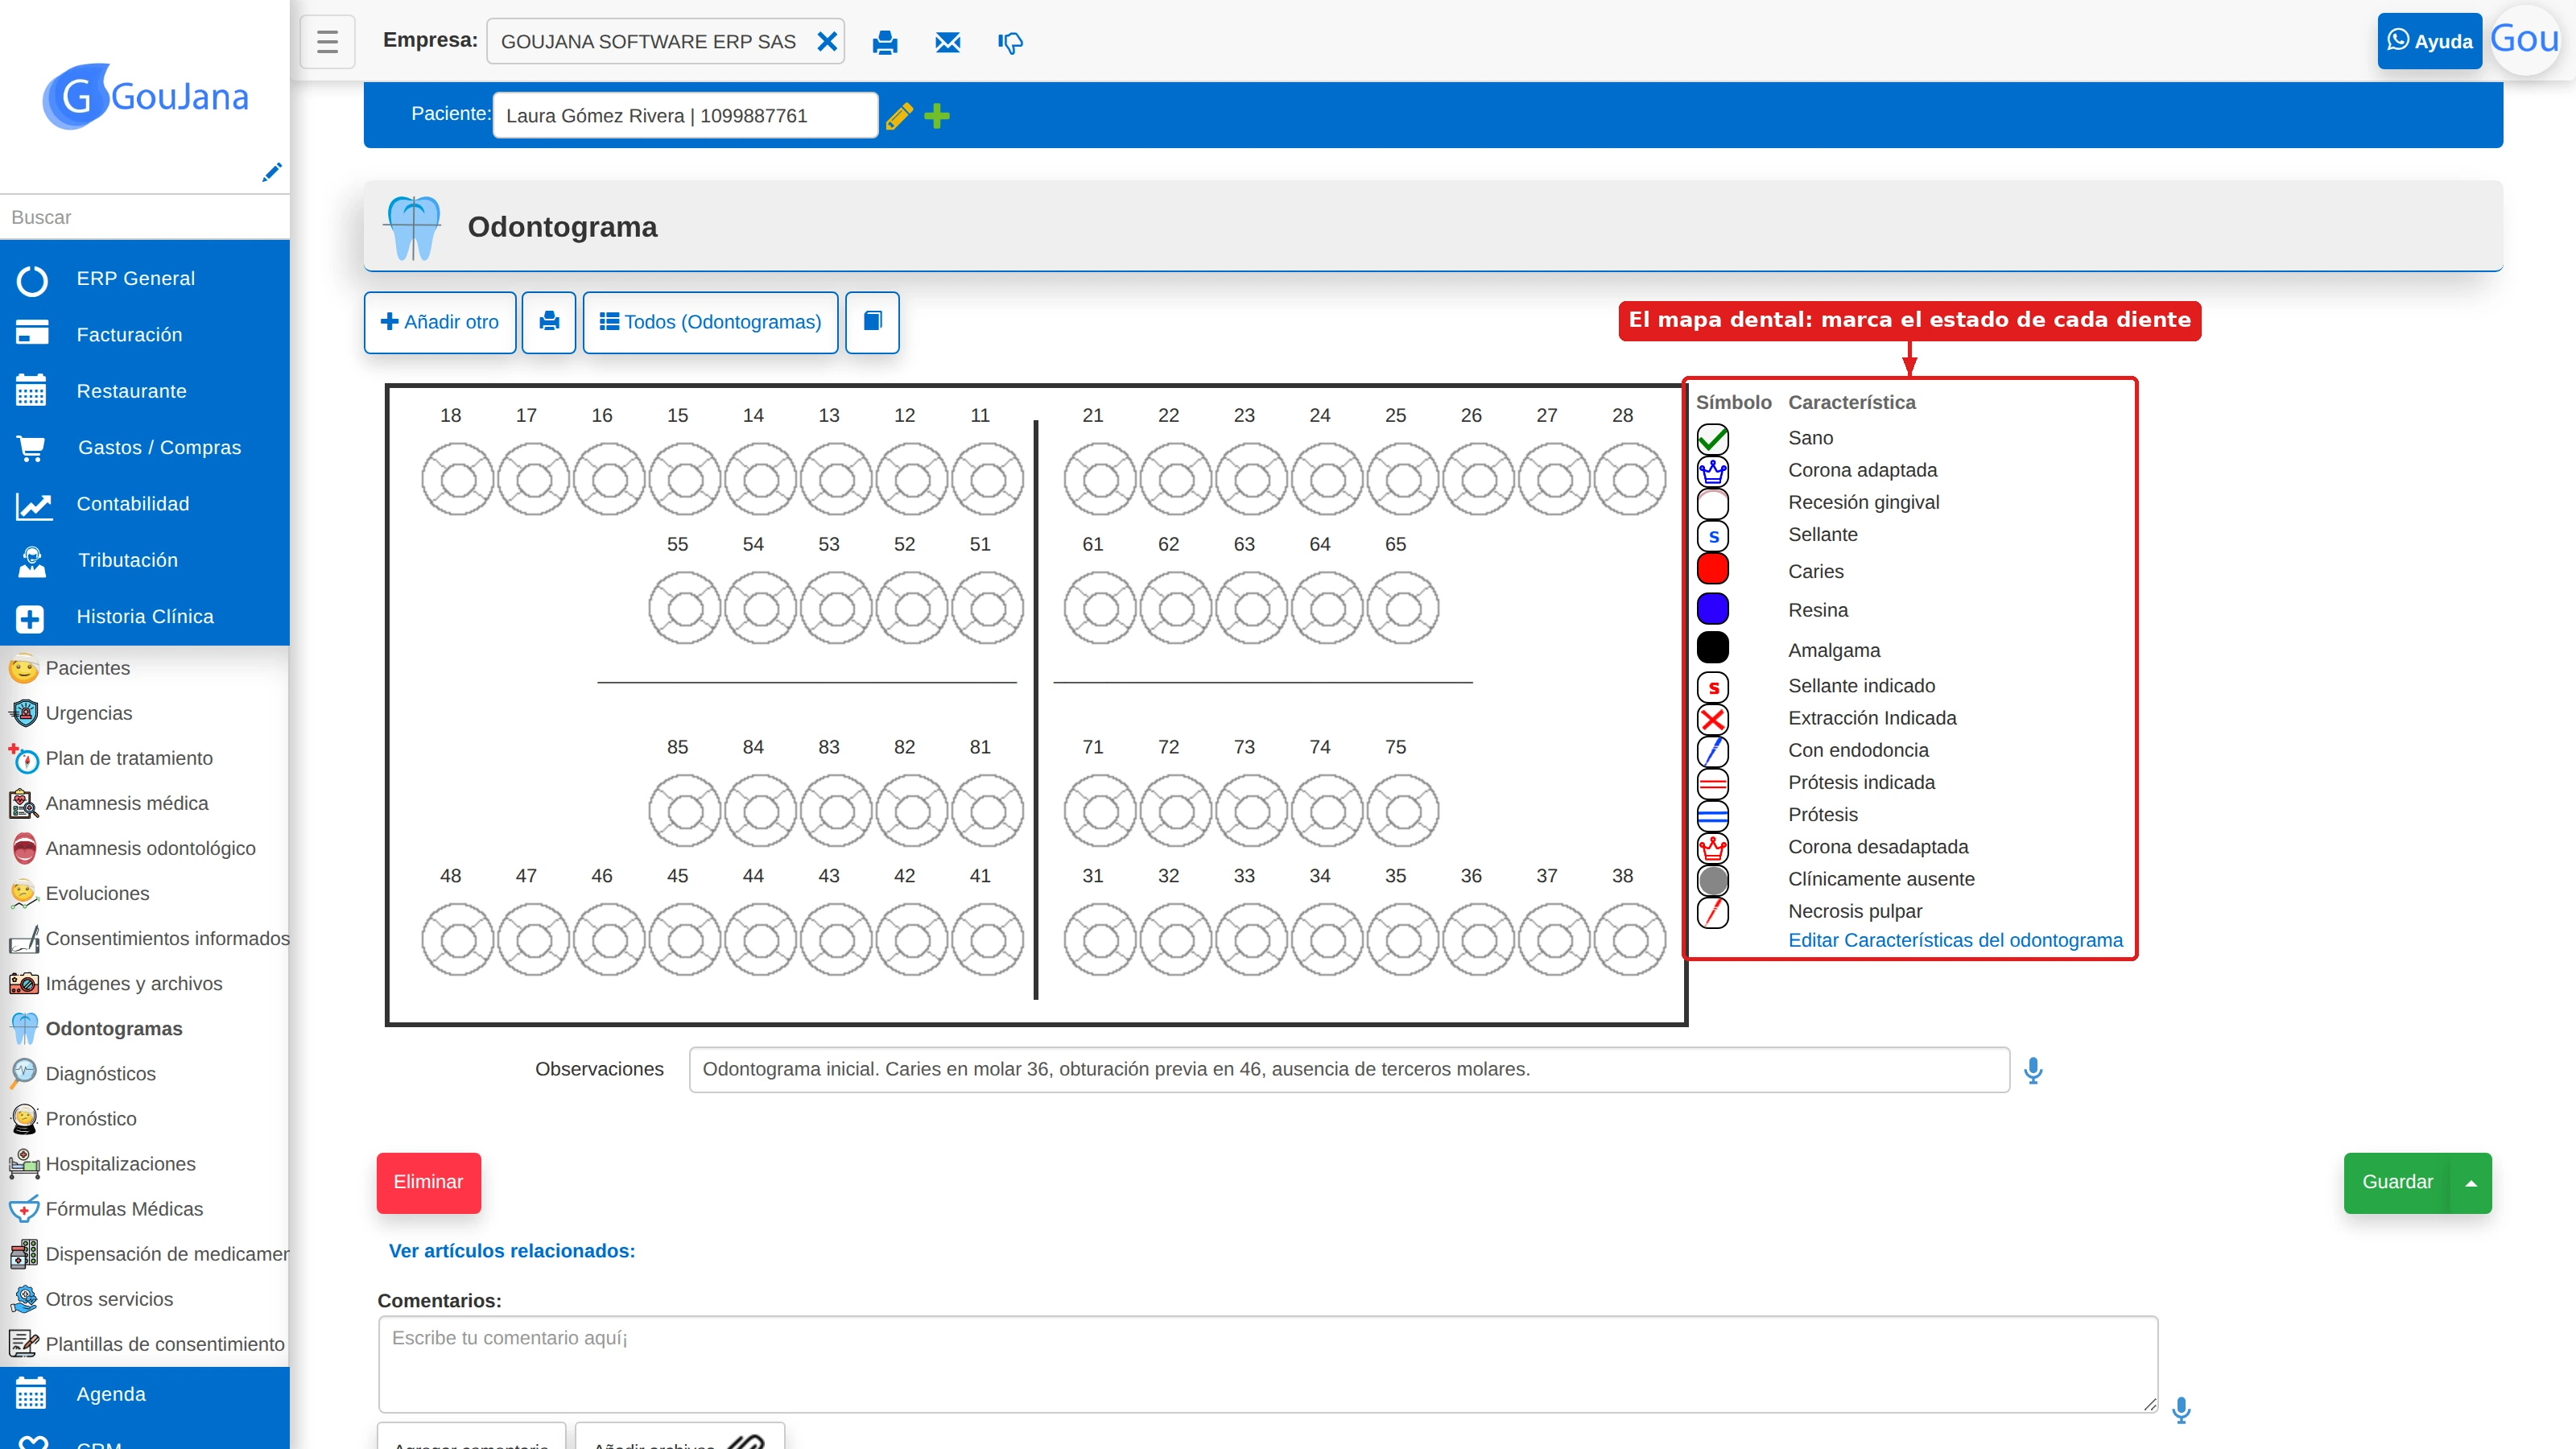Click the book icon button in toolbar
The height and width of the screenshot is (1449, 2576).
(872, 322)
